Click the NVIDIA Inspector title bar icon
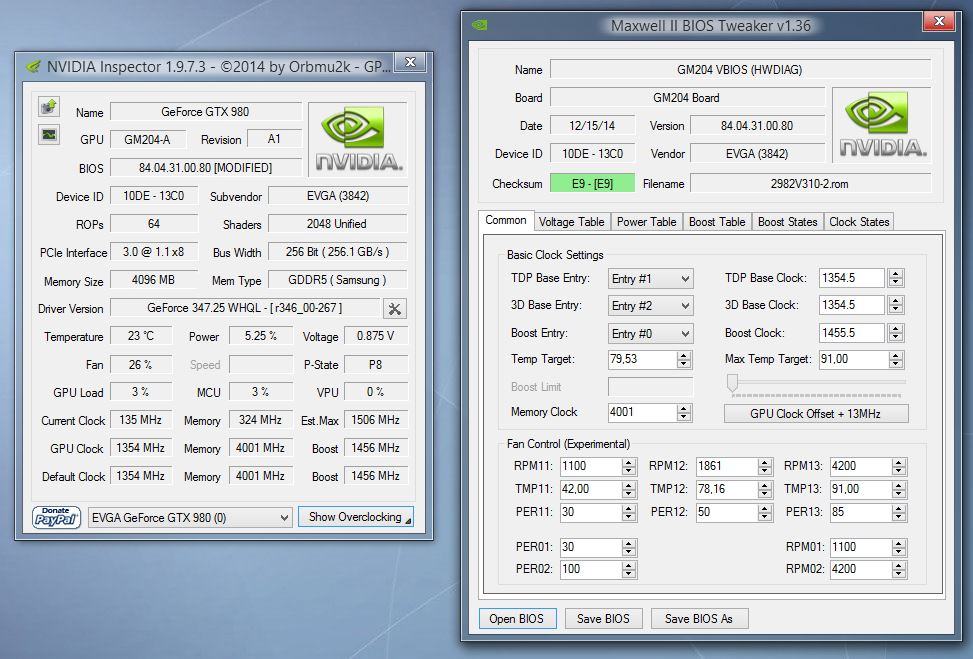 34,66
